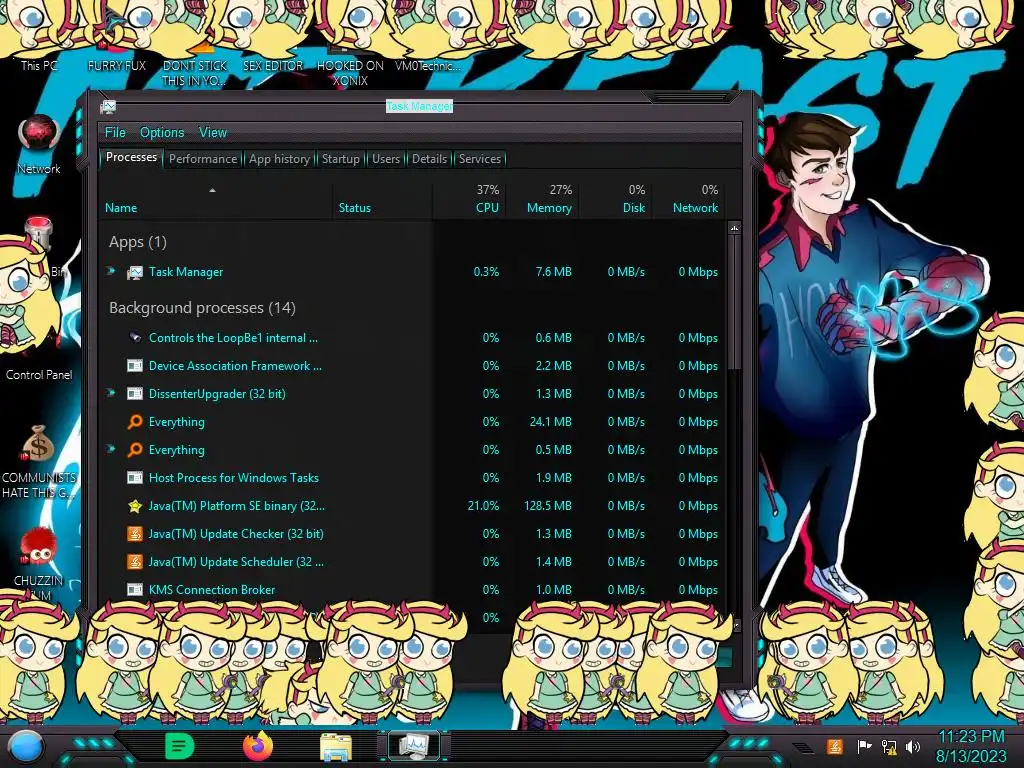Select Host Process for Windows Tasks
This screenshot has width=1024, height=768.
[x=234, y=477]
